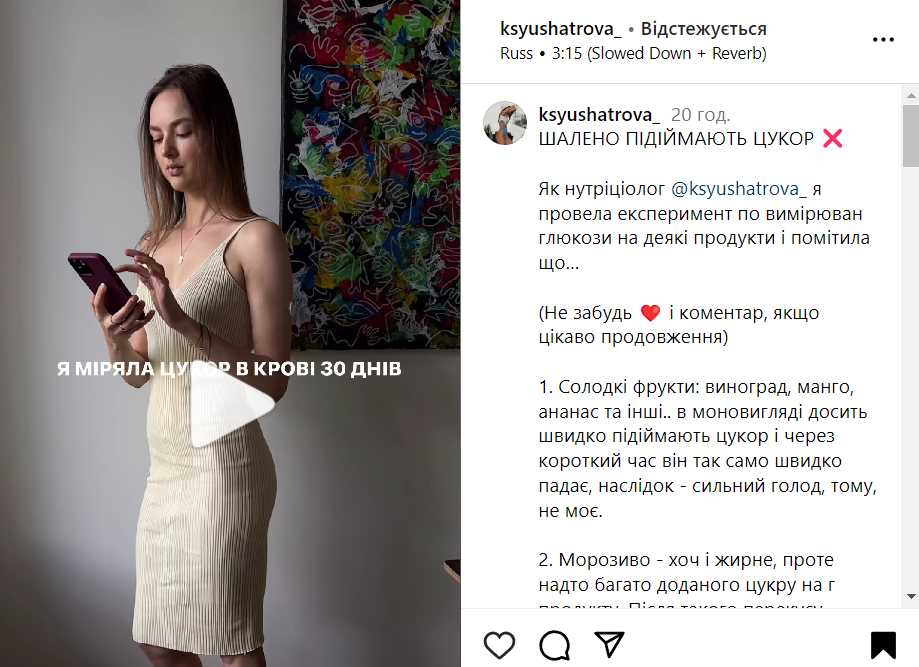Image resolution: width=919 pixels, height=667 pixels.
Task: Share the post with the paper plane icon
Action: click(x=610, y=644)
